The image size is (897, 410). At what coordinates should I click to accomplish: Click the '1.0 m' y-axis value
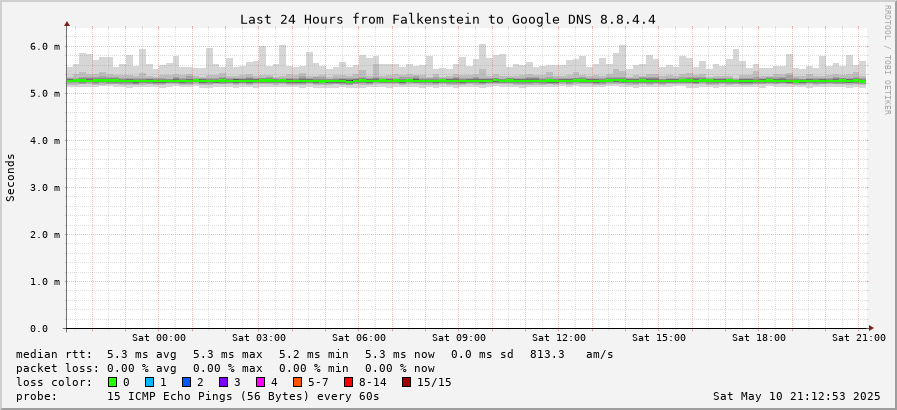pyautogui.click(x=45, y=281)
